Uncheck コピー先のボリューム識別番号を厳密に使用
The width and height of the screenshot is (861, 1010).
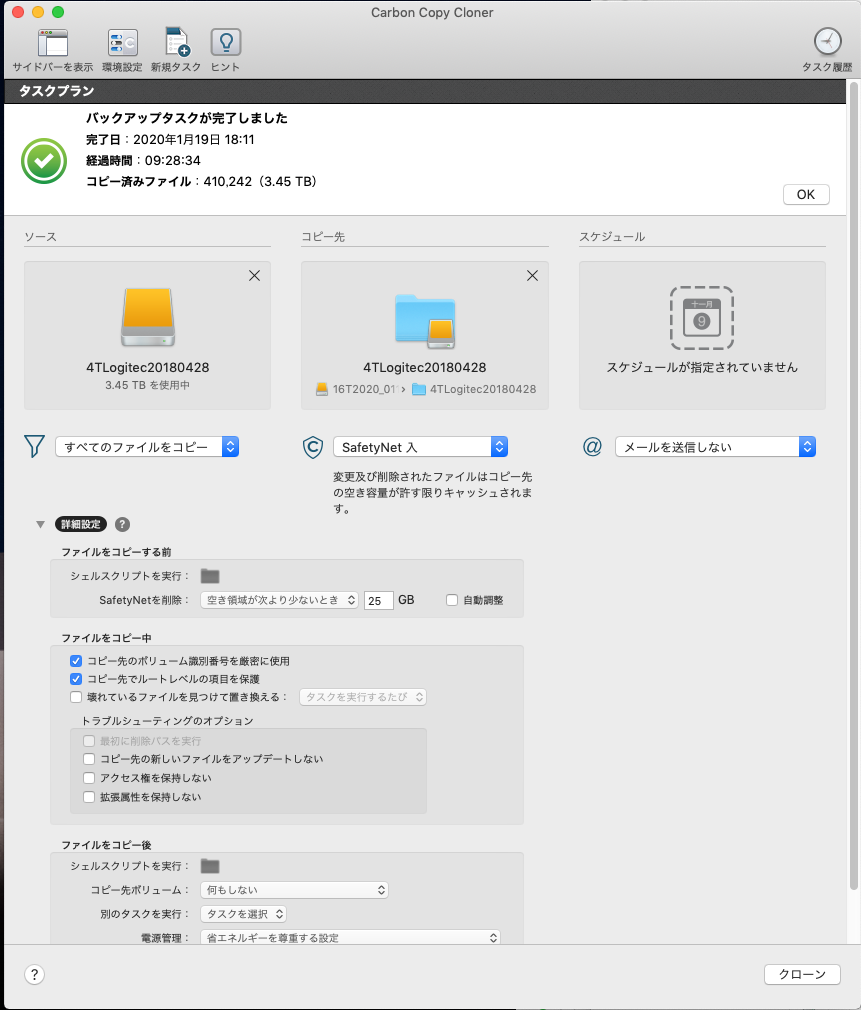coord(76,661)
